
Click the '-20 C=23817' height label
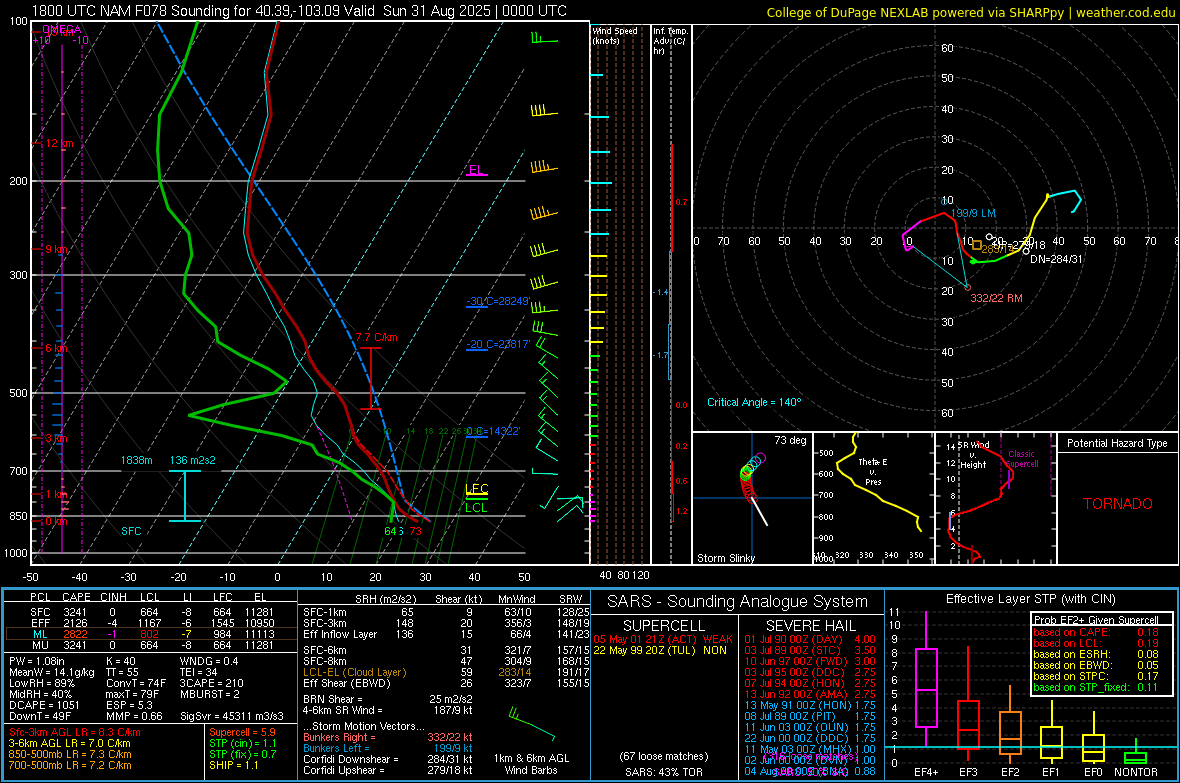pyautogui.click(x=498, y=344)
